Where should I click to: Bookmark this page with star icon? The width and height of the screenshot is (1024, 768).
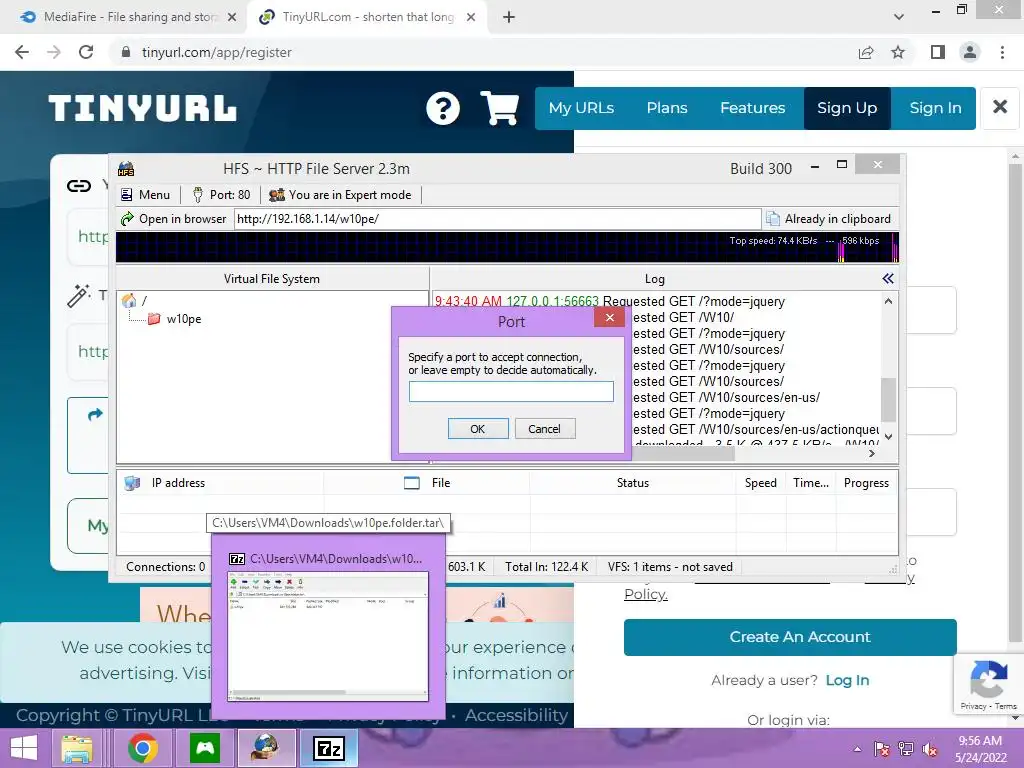[898, 52]
